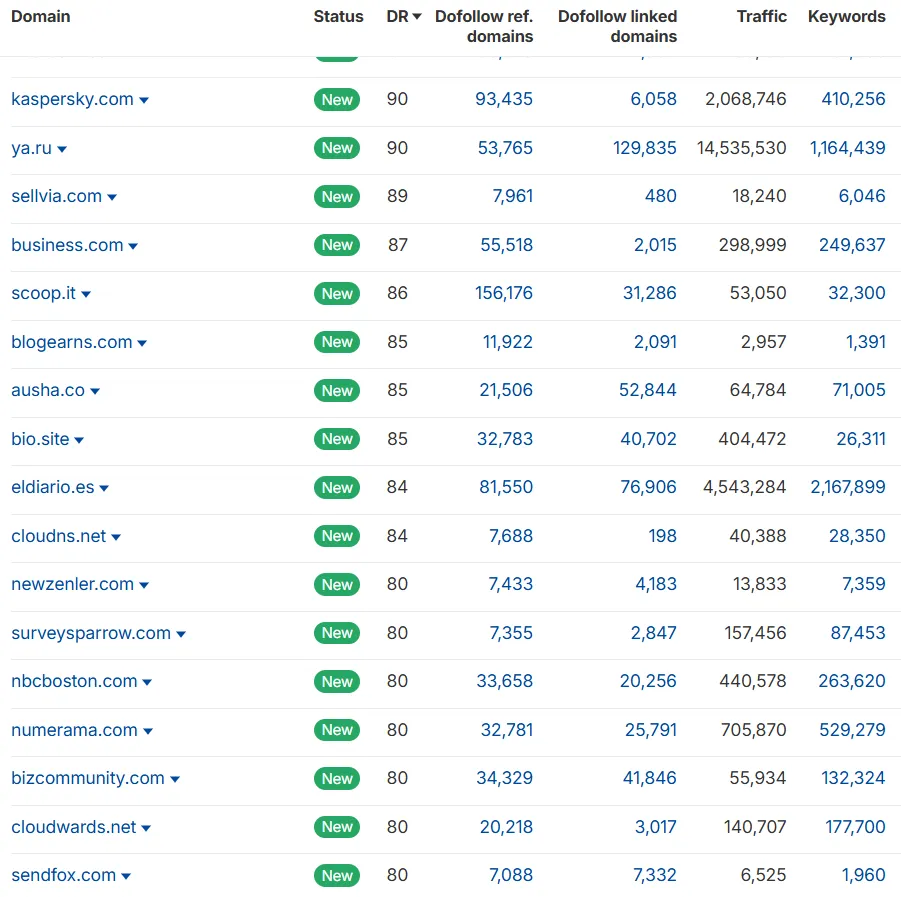This screenshot has height=897, width=901.
Task: Open bio.site's 32,783 ref. domains value
Action: coord(505,440)
